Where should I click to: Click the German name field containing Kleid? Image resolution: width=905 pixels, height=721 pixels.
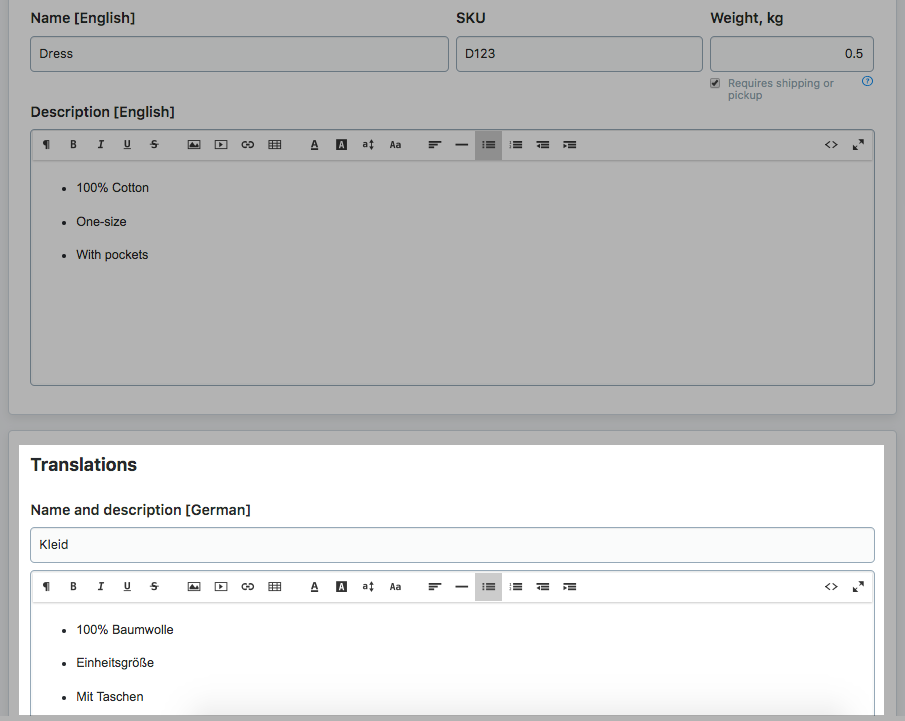coord(452,545)
